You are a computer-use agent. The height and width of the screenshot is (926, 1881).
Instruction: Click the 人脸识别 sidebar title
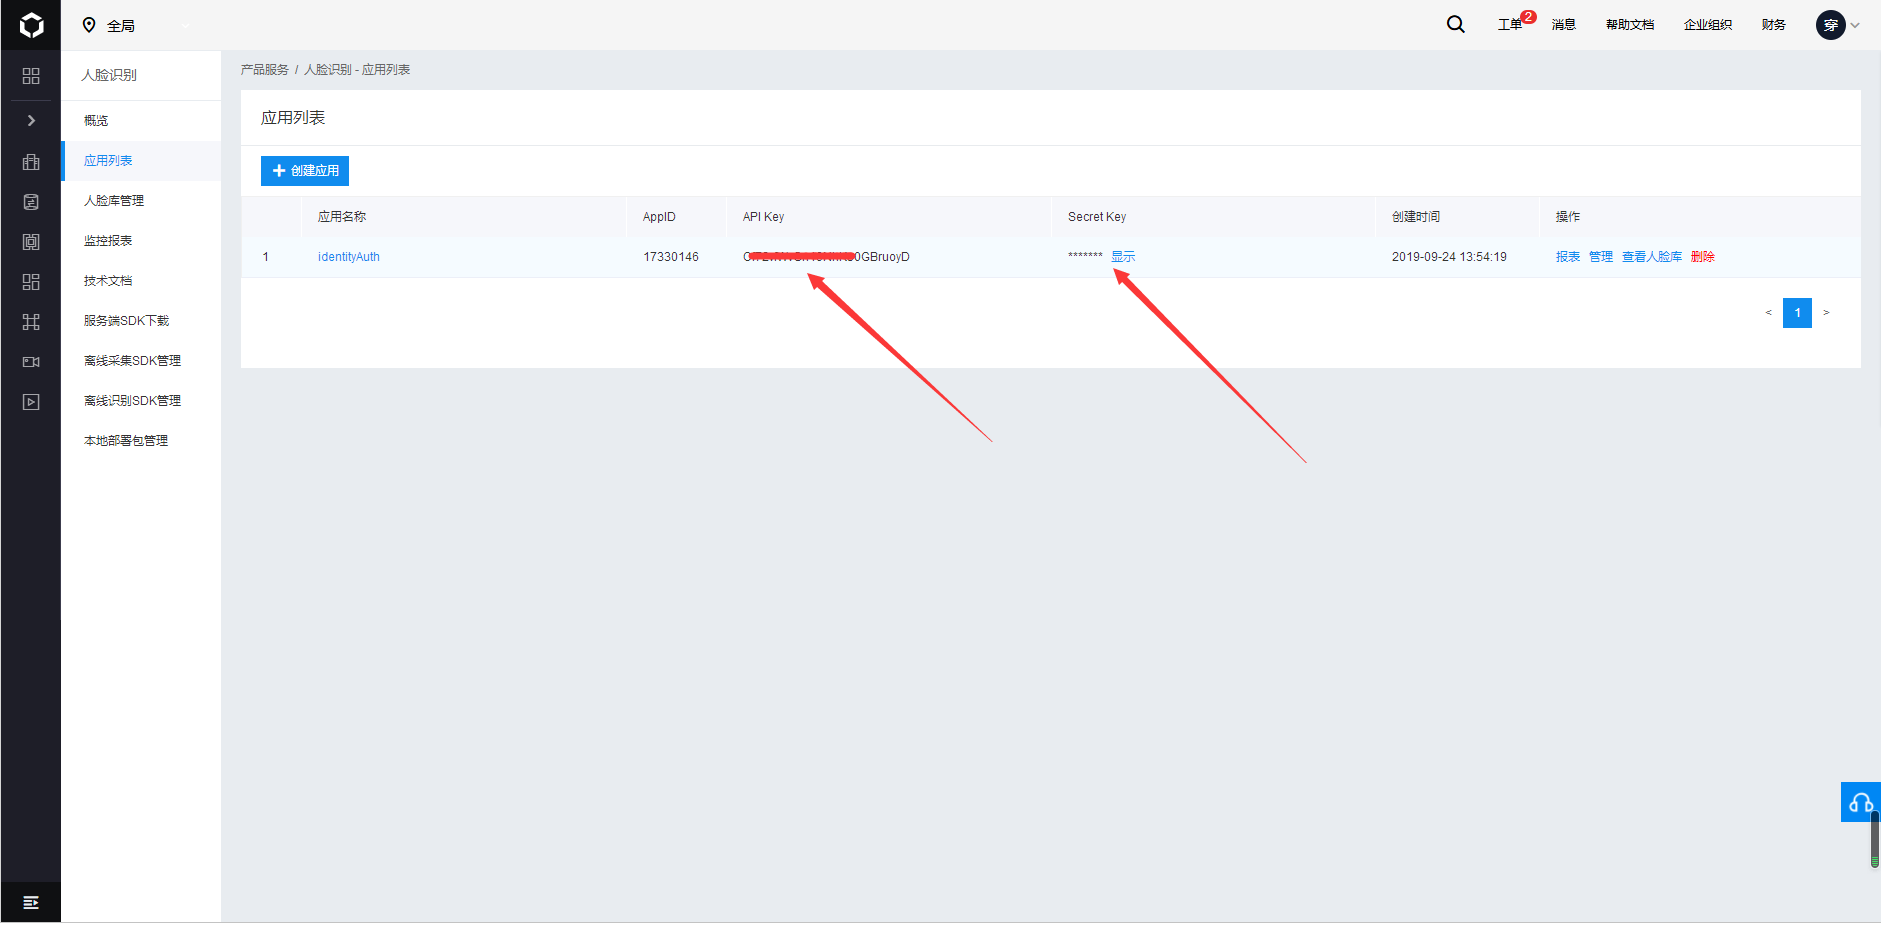109,75
